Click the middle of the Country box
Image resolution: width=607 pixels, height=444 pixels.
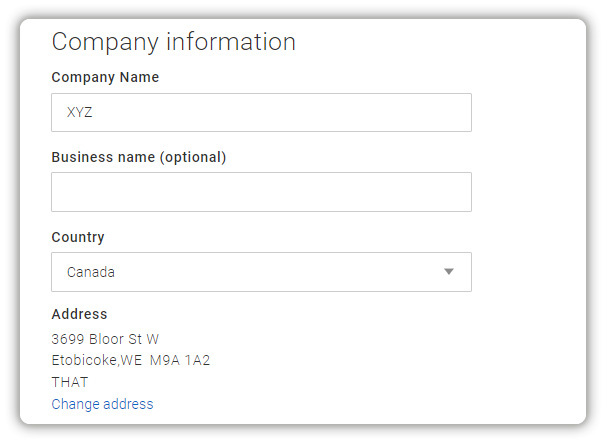tap(261, 272)
